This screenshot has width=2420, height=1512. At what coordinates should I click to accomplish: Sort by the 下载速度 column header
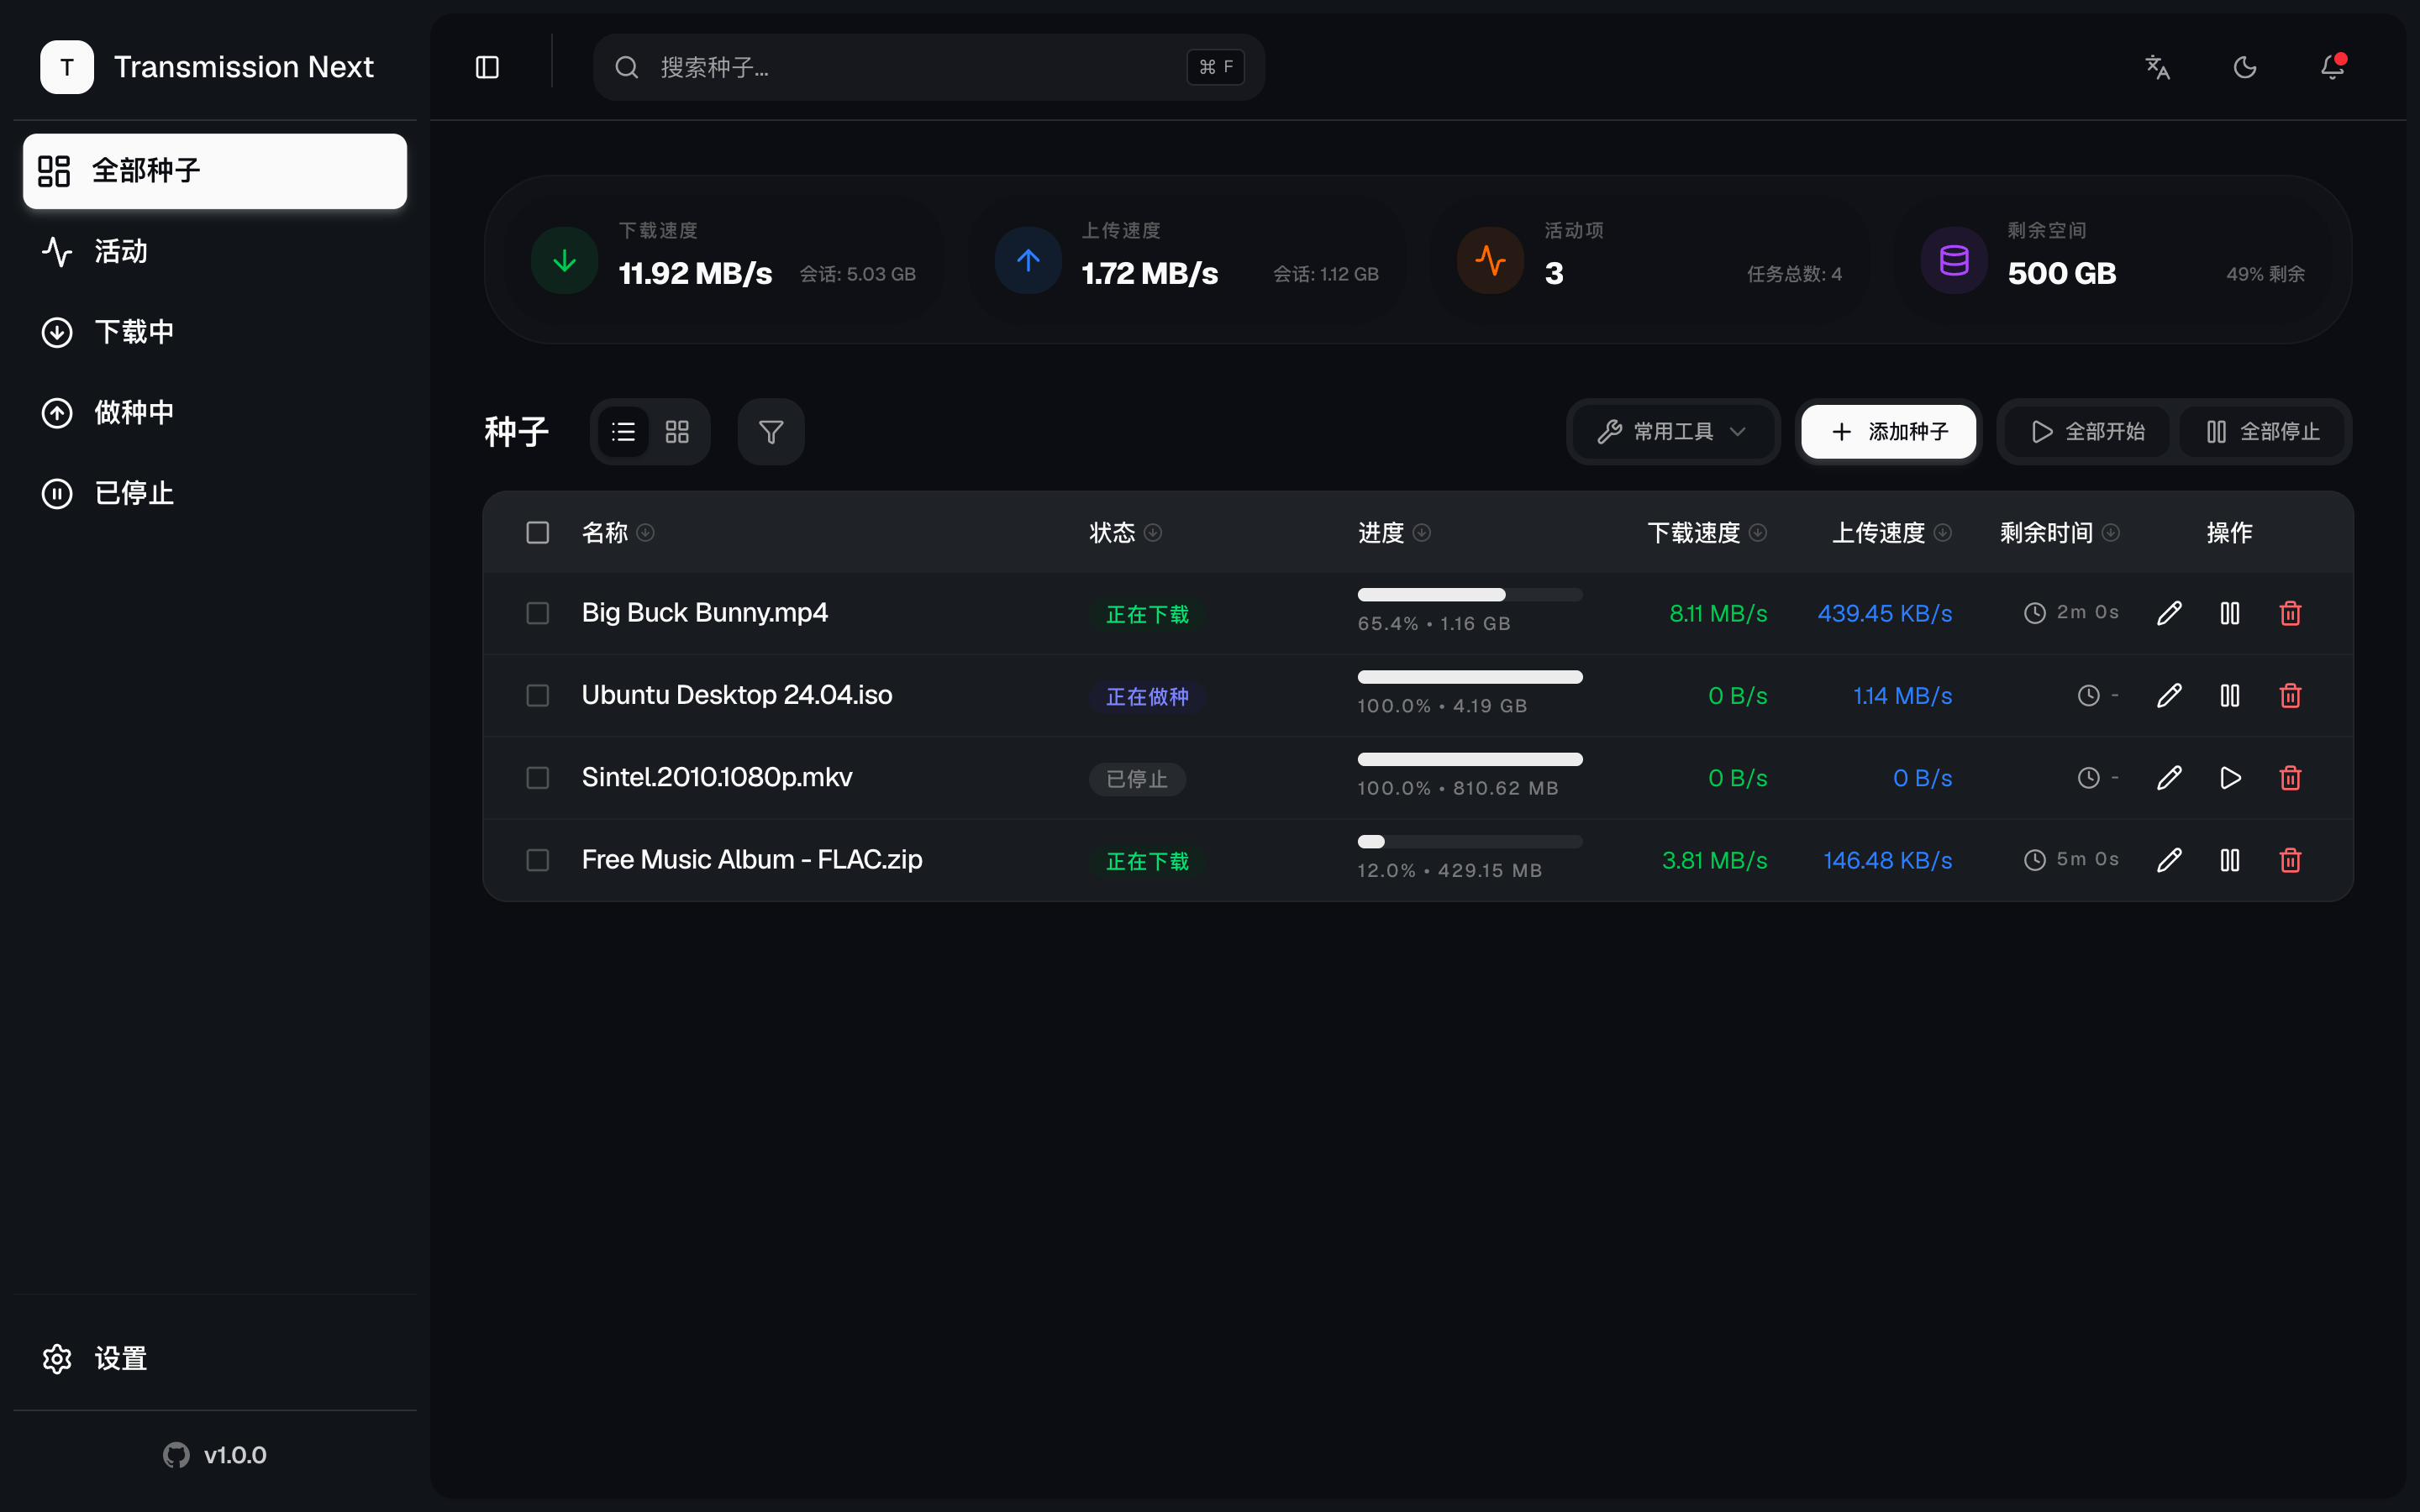tap(1707, 533)
